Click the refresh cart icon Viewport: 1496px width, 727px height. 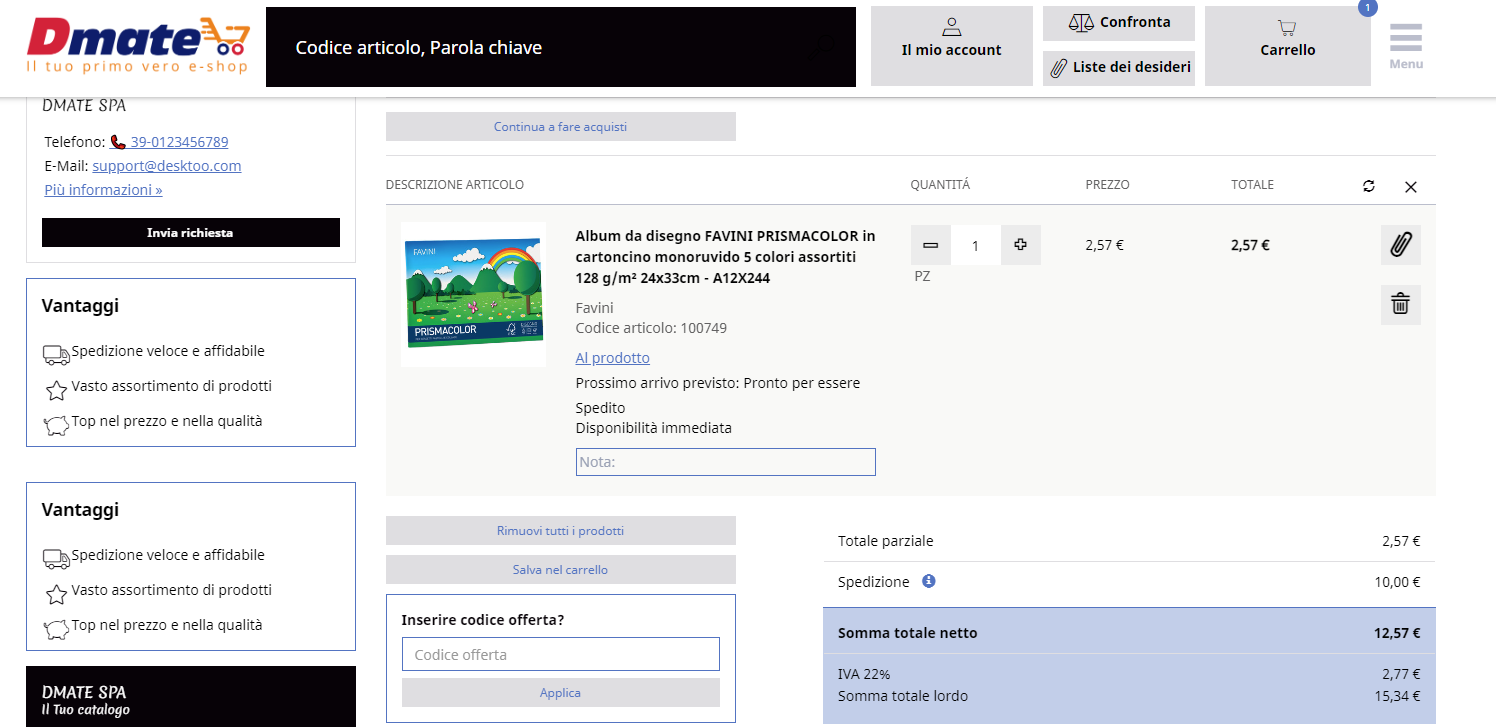(x=1369, y=186)
